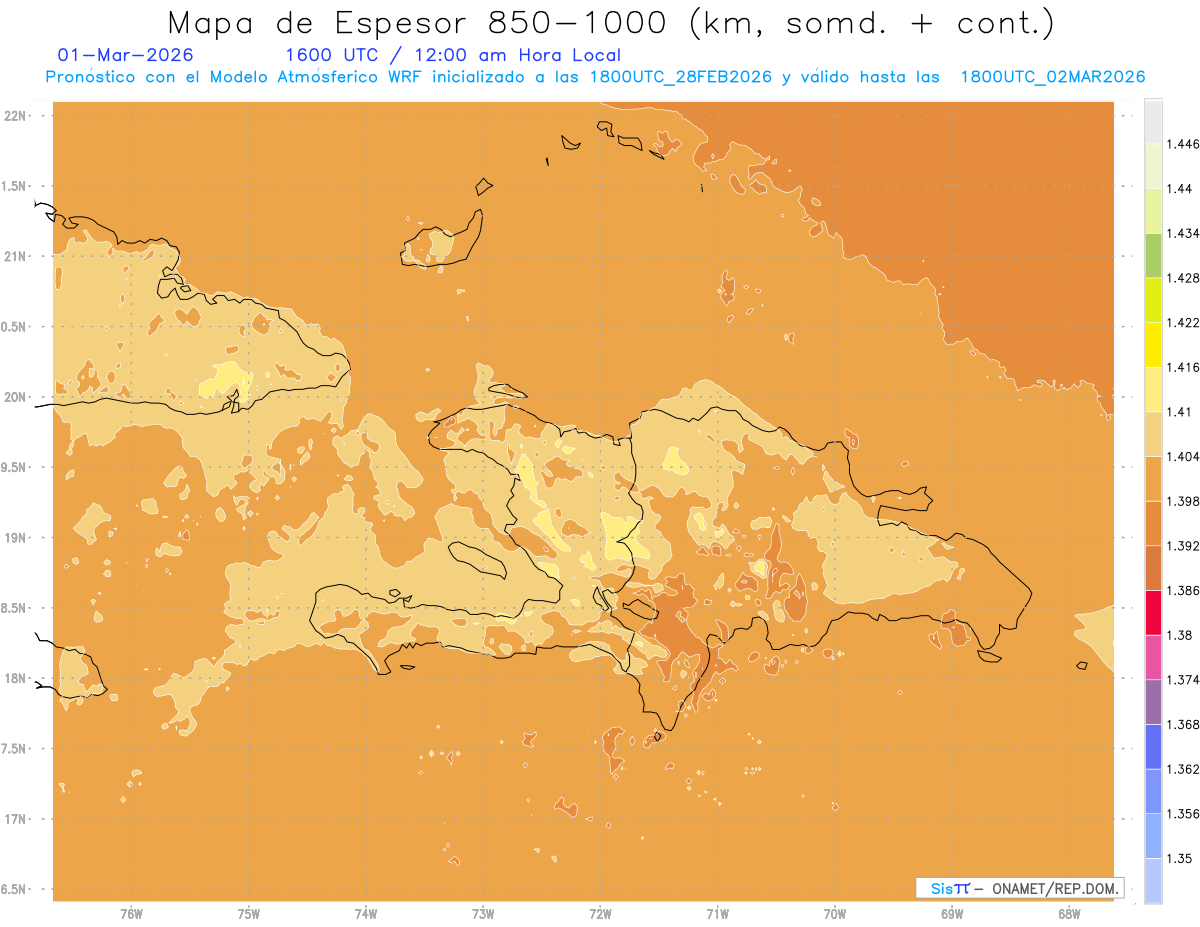
Task: Click the latitude label '20N'
Action: [14, 397]
